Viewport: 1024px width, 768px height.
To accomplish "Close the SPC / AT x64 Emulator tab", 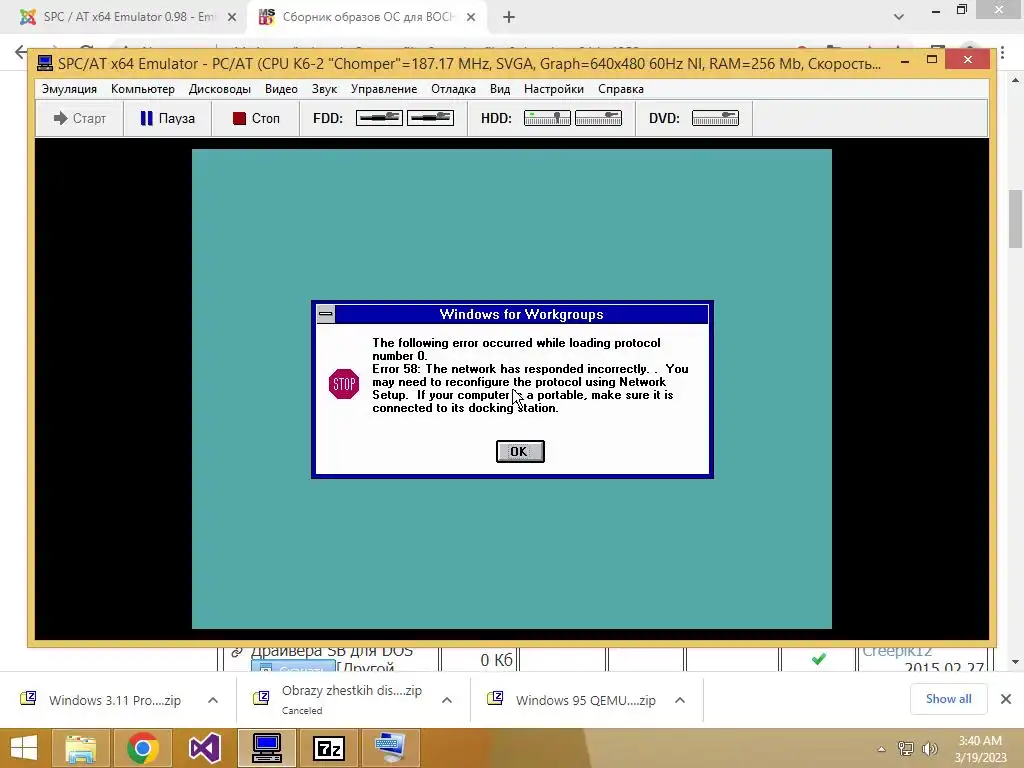I will coord(232,17).
